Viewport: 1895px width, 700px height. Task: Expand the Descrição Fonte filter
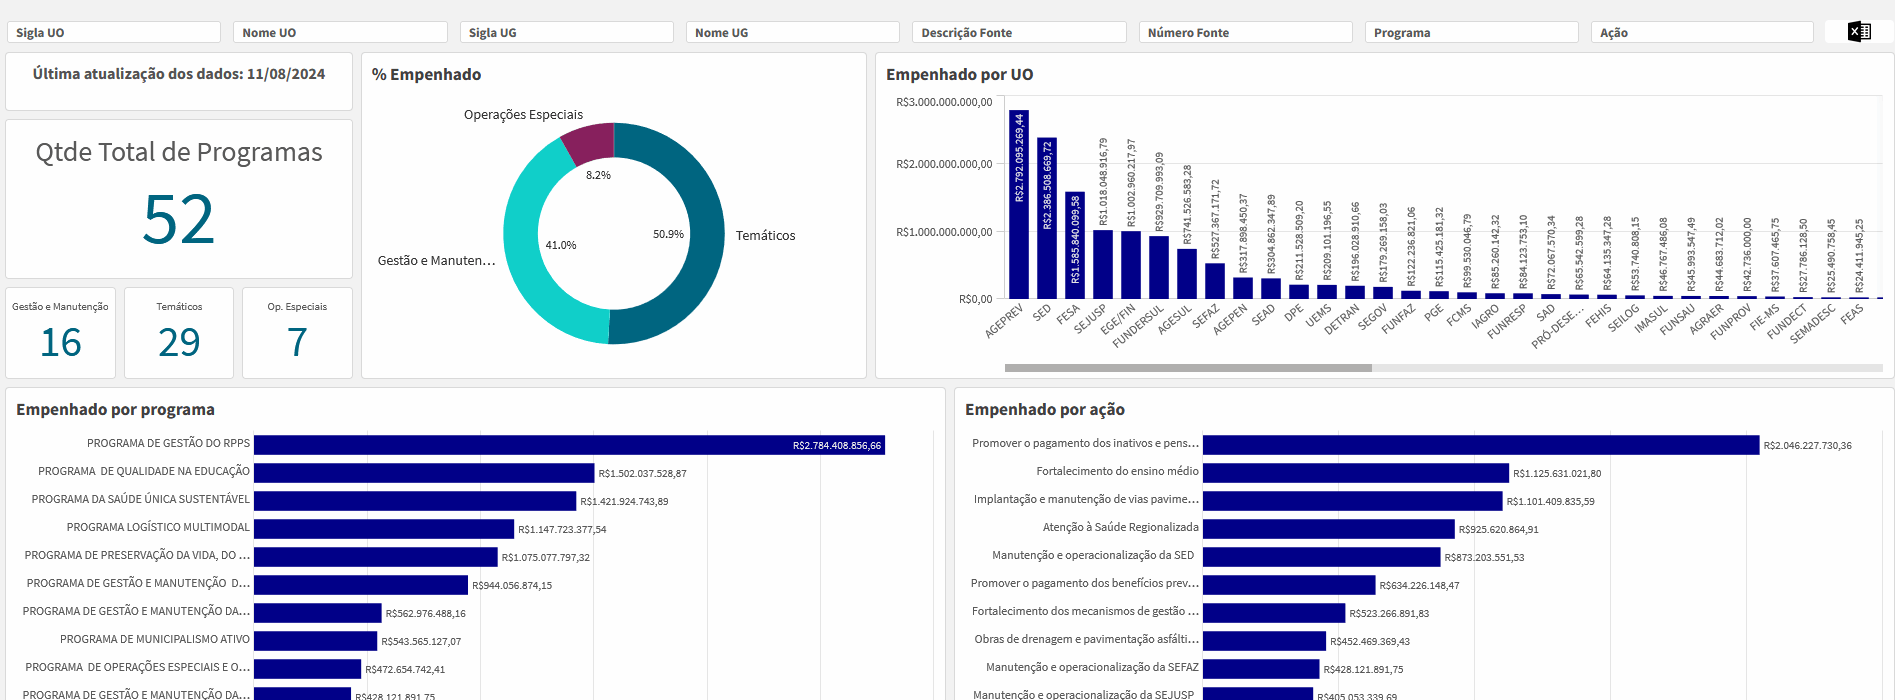tap(1018, 33)
